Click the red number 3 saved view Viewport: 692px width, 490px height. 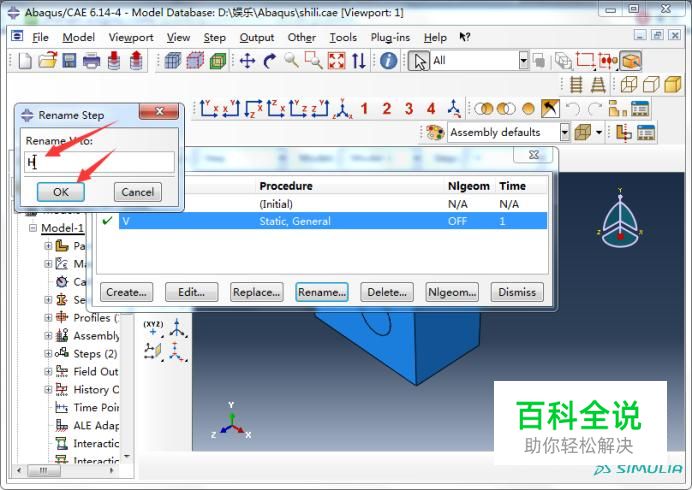409,109
